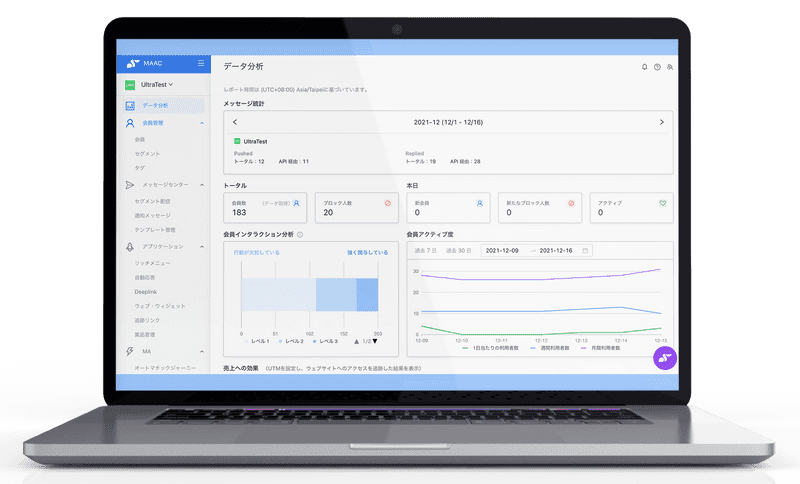Go to previous legend page arrow

click(356, 341)
